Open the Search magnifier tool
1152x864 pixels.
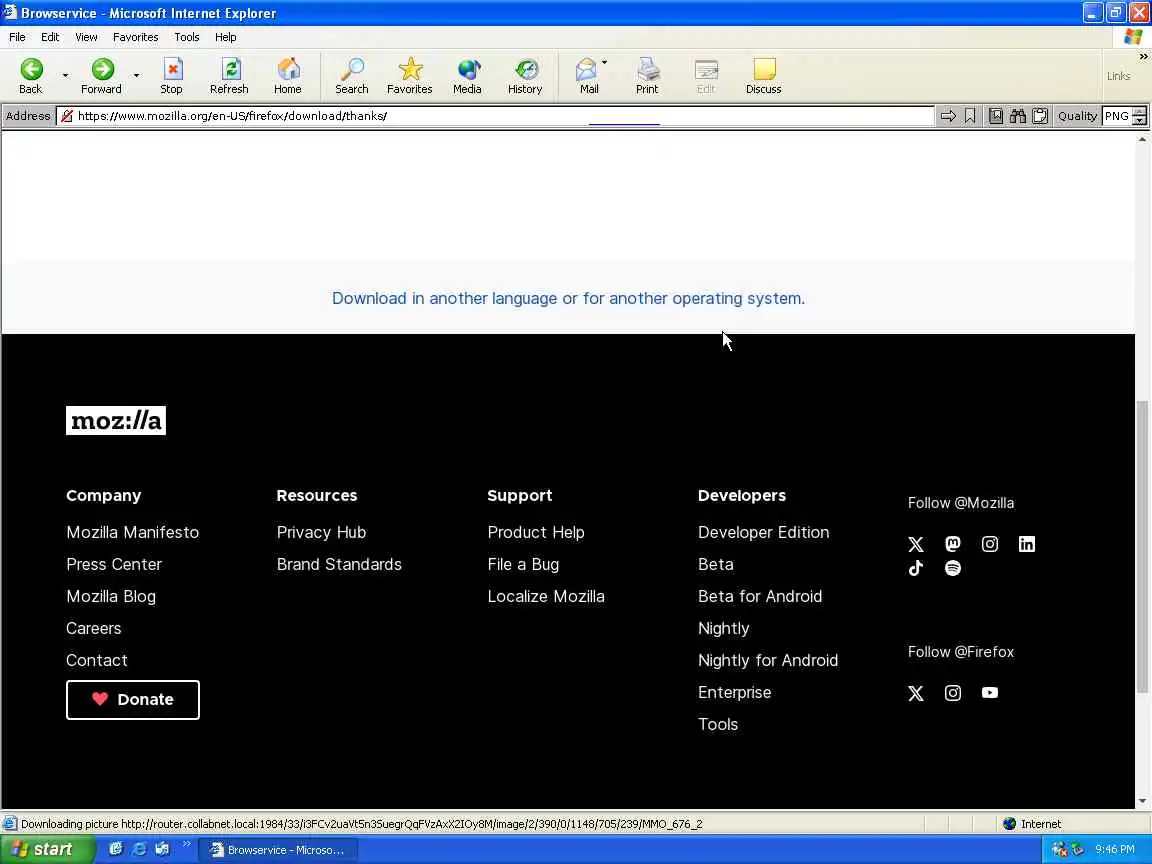pos(352,76)
